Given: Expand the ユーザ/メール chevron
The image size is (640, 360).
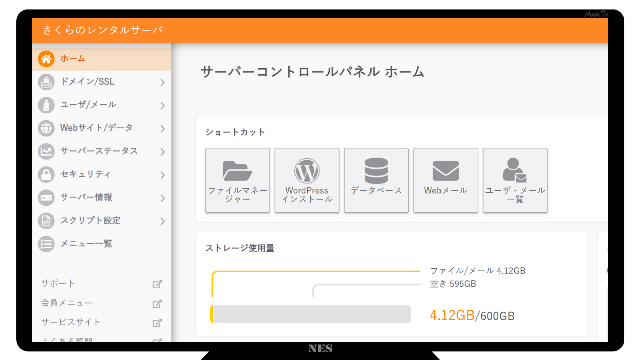Looking at the screenshot, I should pos(162,106).
